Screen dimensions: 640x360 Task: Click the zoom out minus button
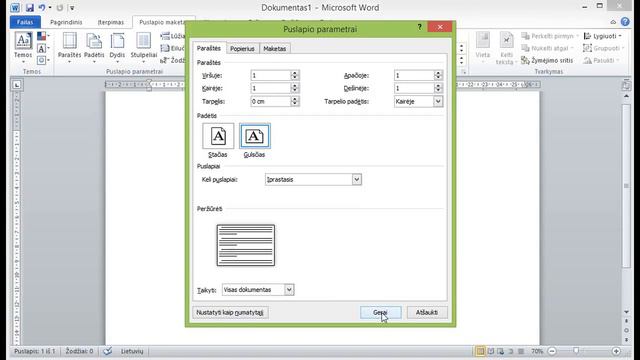click(552, 351)
